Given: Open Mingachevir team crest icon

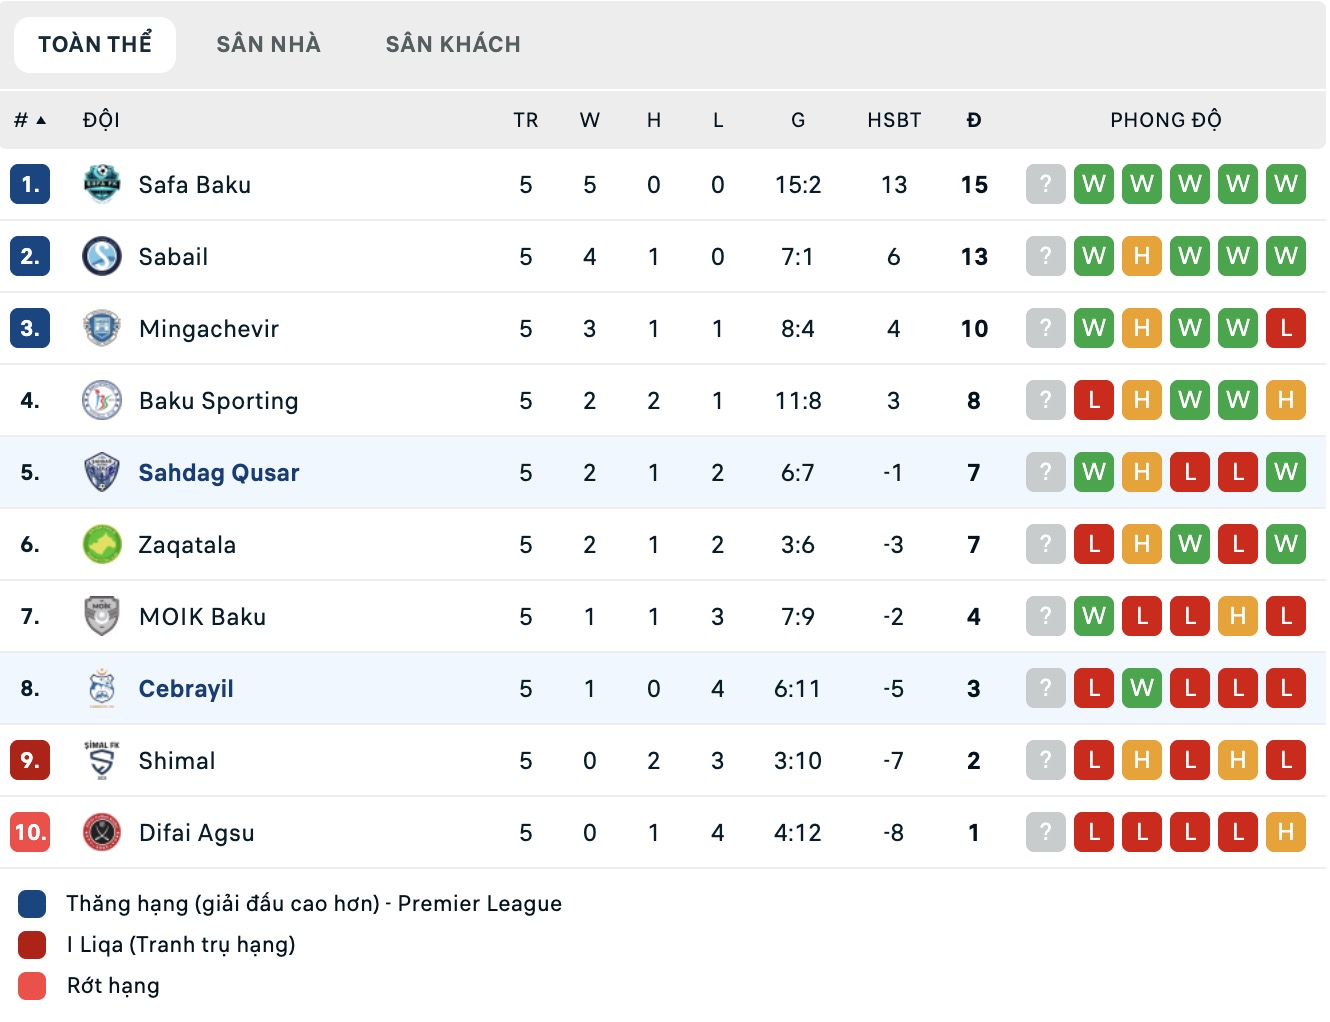Looking at the screenshot, I should pyautogui.click(x=102, y=329).
